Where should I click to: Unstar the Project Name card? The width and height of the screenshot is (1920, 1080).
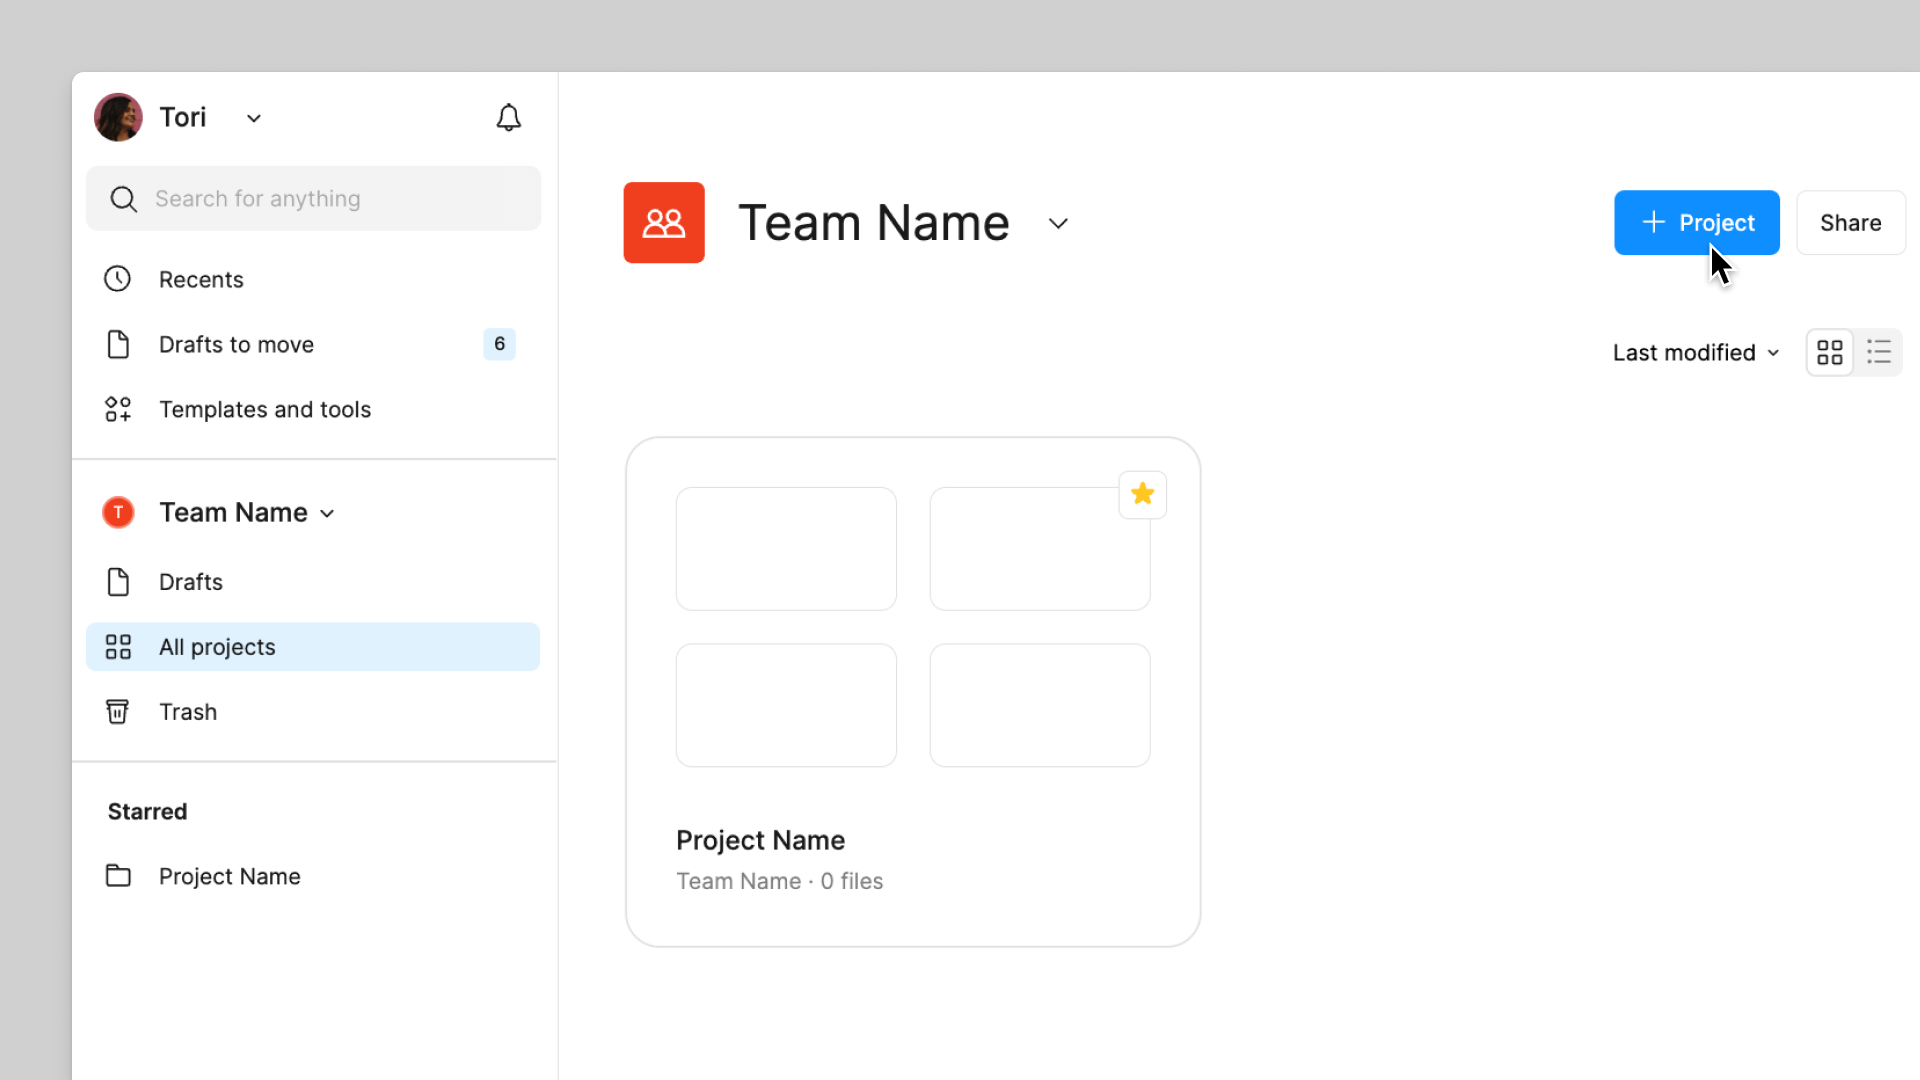click(x=1142, y=494)
